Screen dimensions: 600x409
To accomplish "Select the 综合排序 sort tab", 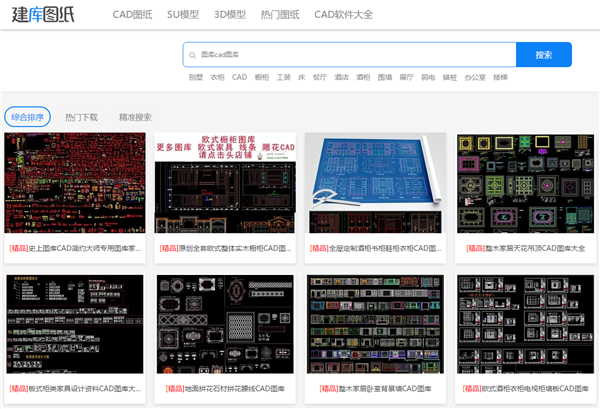I will (x=27, y=117).
